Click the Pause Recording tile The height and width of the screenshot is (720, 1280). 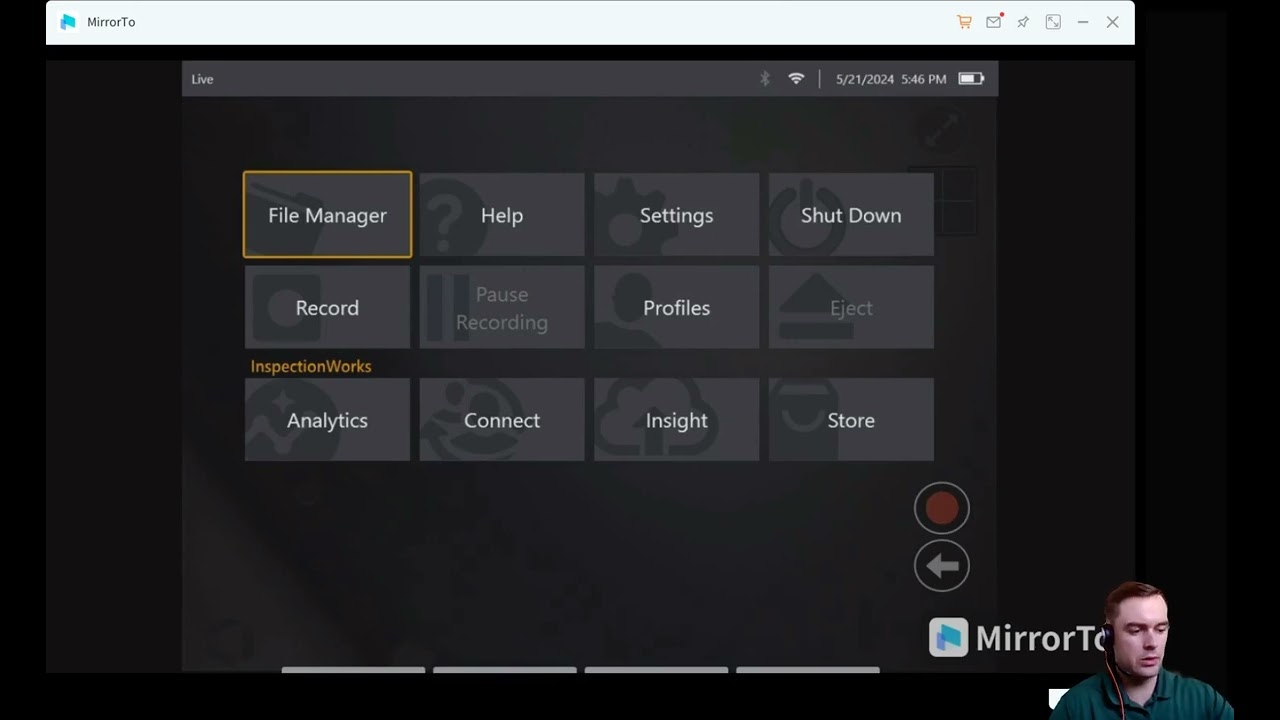(x=502, y=307)
